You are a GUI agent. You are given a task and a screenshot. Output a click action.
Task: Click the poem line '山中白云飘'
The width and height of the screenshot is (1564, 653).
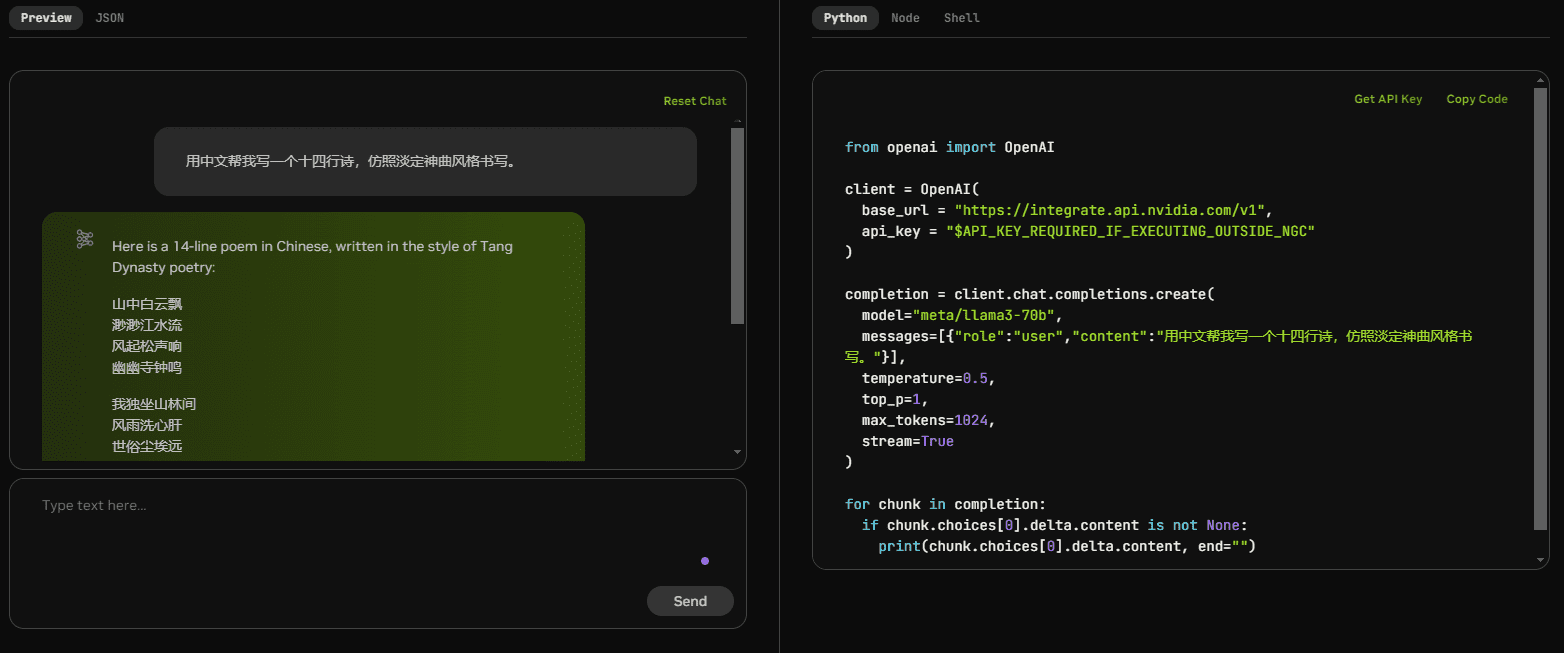point(147,304)
